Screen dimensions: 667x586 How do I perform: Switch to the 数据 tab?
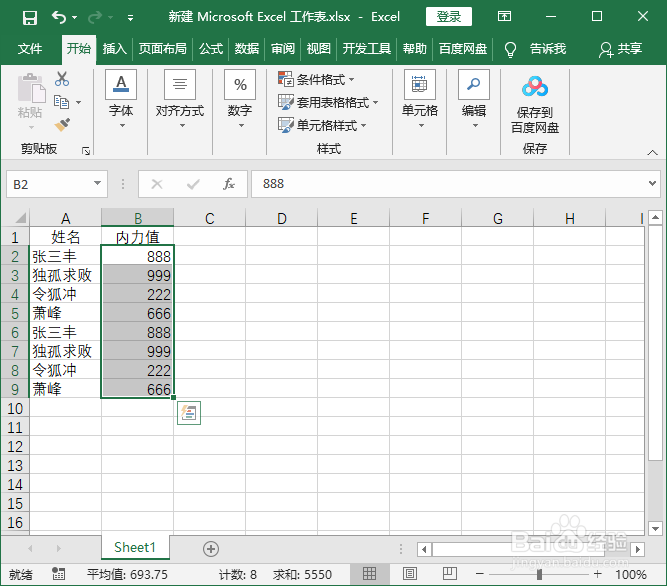pyautogui.click(x=247, y=48)
